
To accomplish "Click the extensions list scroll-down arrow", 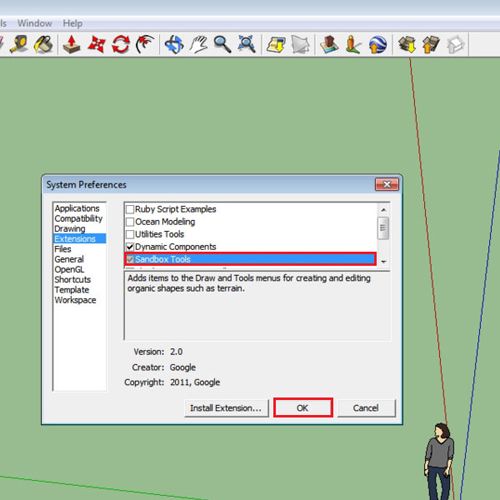I will [x=383, y=262].
